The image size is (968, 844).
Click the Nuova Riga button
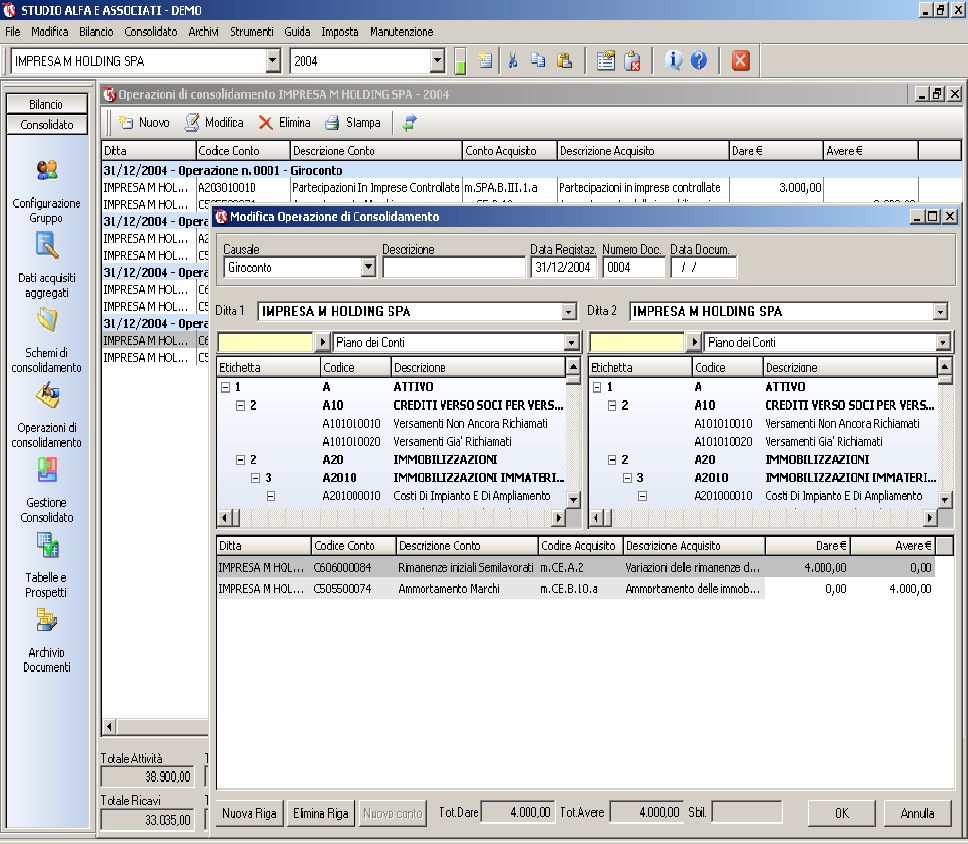pos(249,813)
